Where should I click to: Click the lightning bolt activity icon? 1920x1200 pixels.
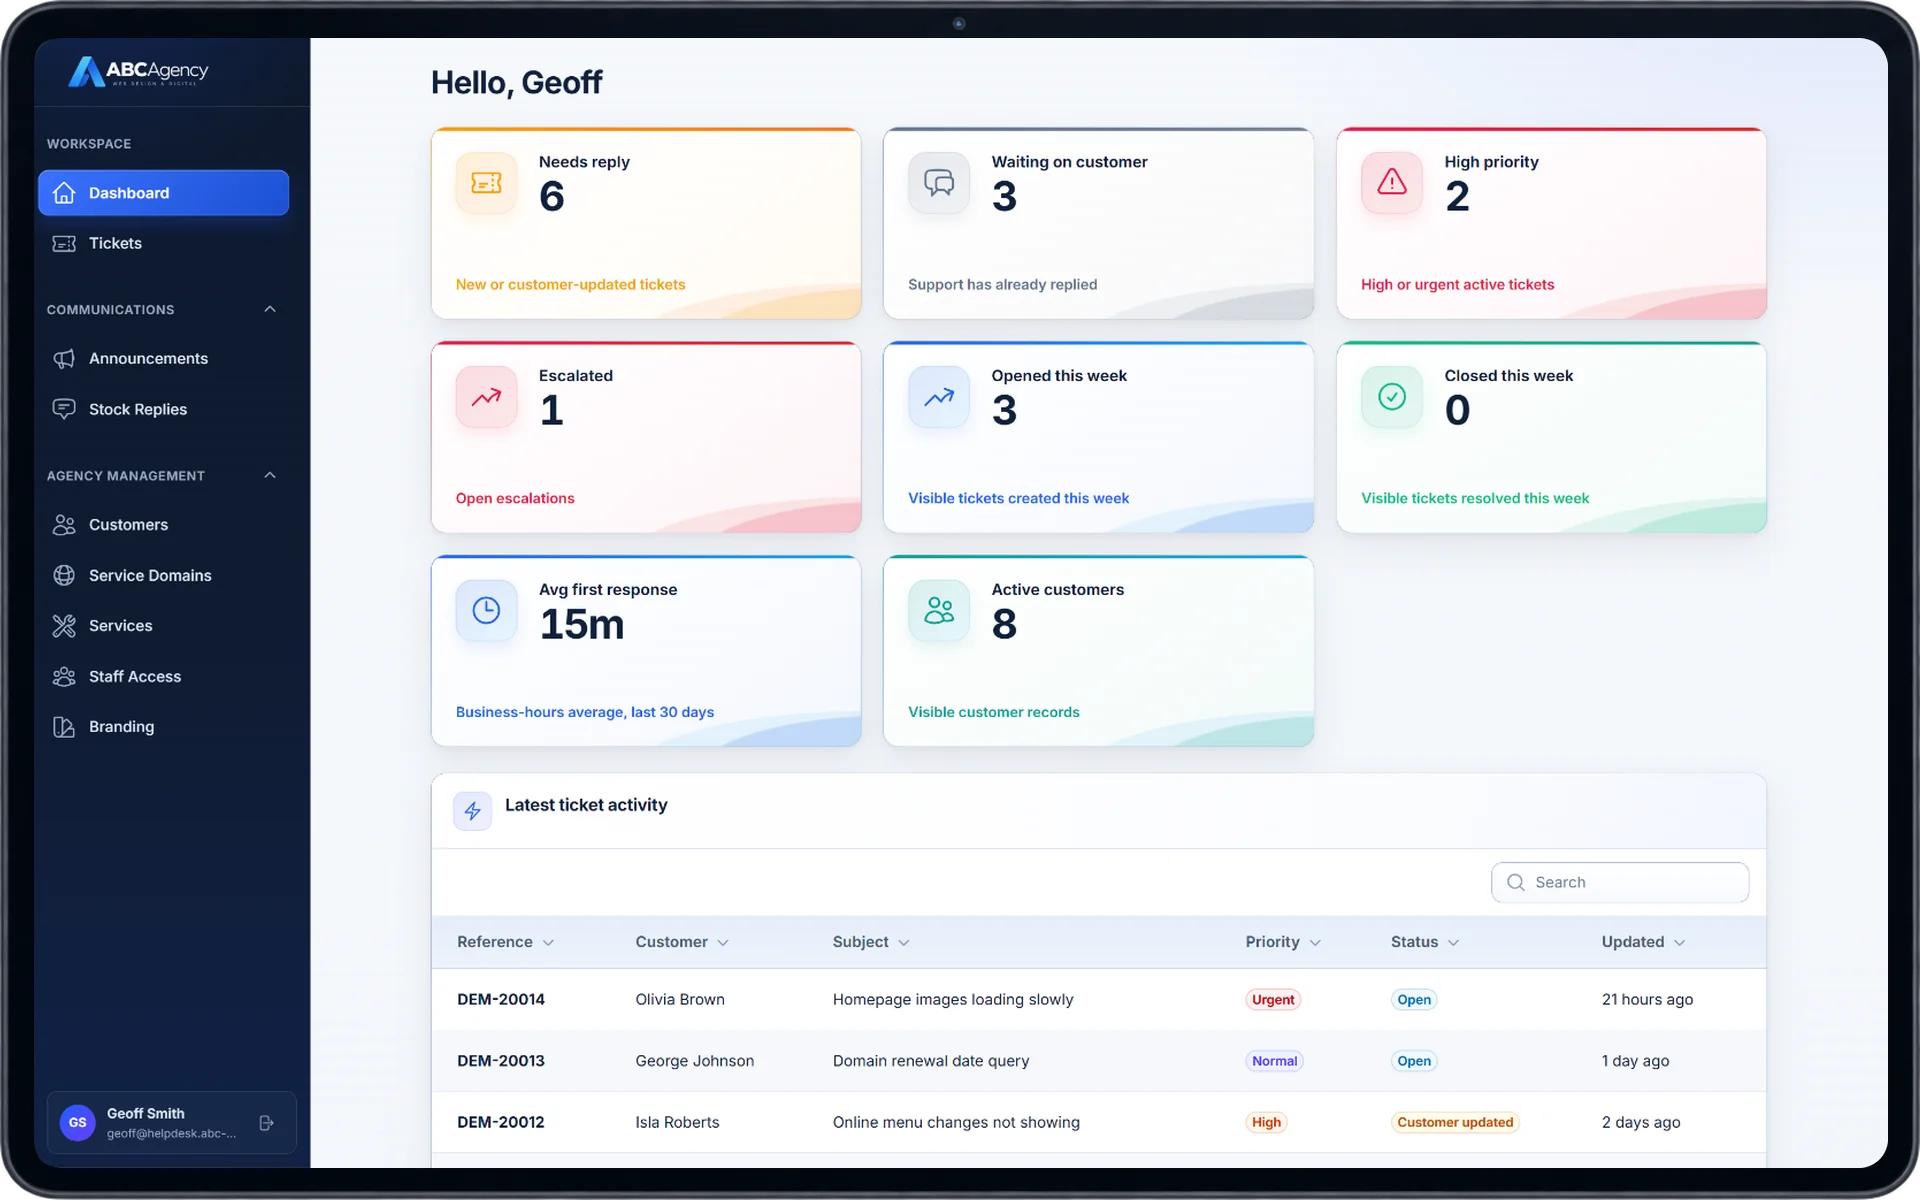point(472,811)
